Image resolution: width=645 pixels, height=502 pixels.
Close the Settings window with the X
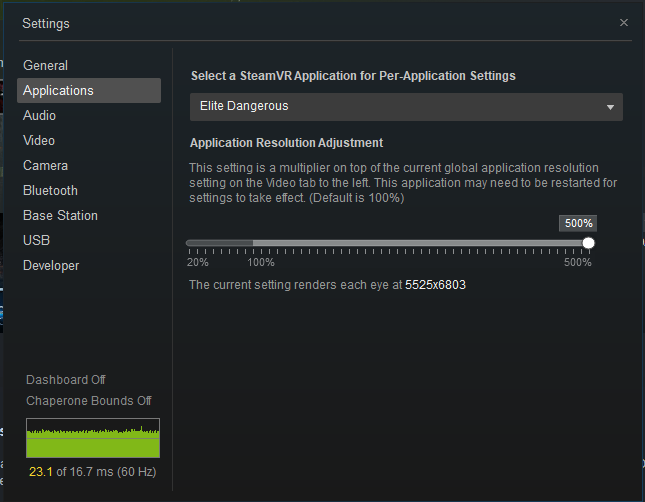(x=624, y=23)
